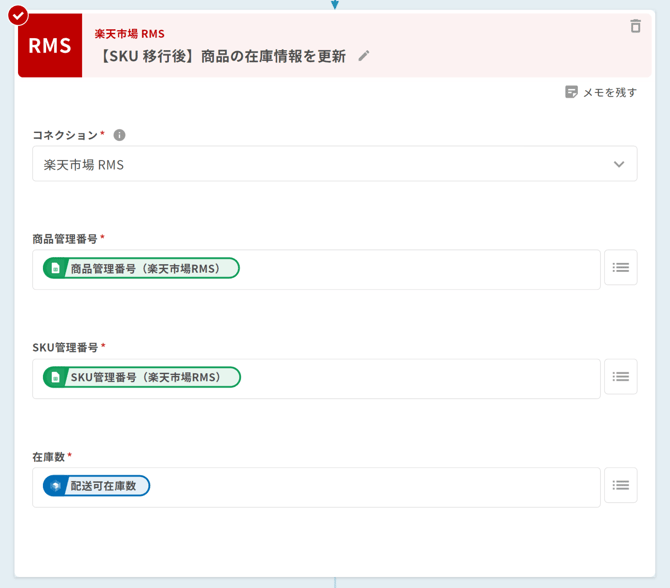This screenshot has height=588, width=670.
Task: Click the info icon beside コネクション
Action: pos(119,135)
